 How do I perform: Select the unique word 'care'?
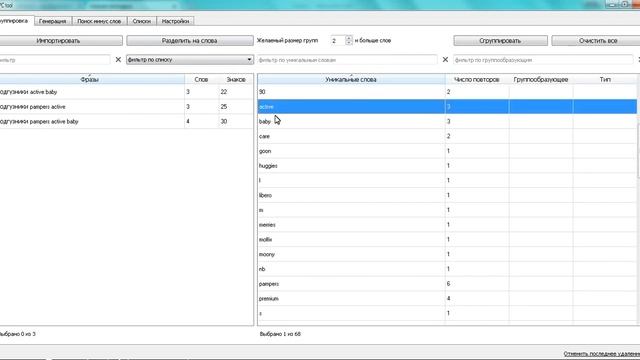(x=447, y=136)
